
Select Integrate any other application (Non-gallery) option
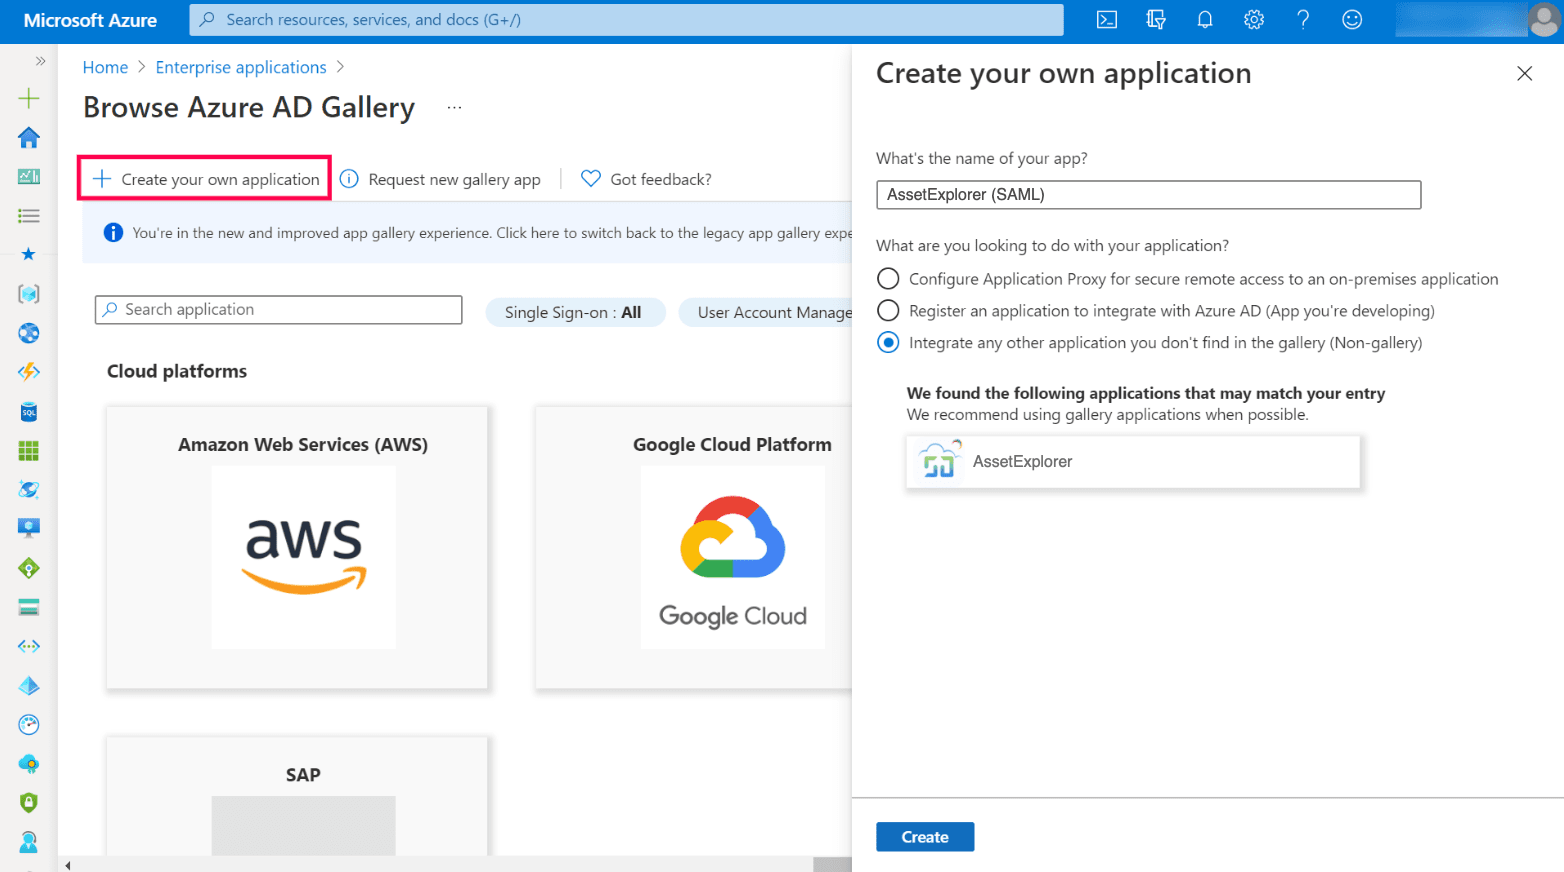click(x=888, y=343)
